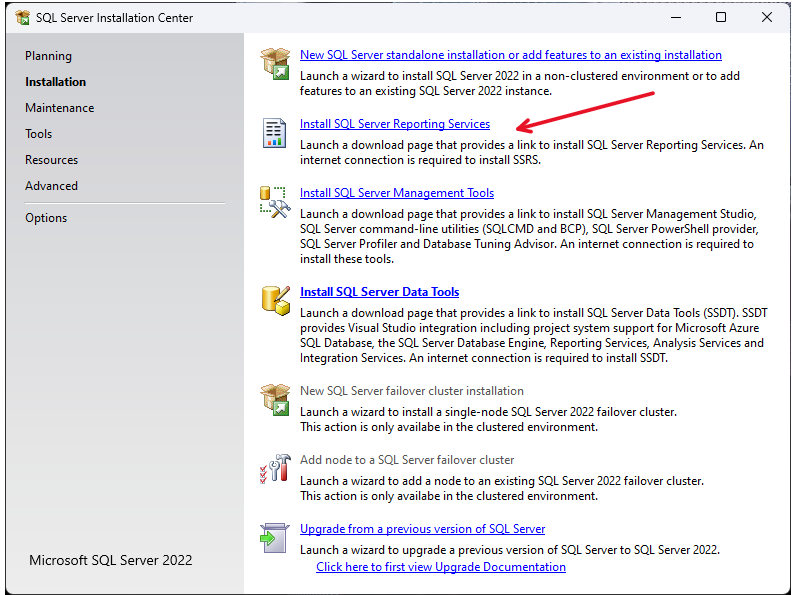Click the failover cluster installation box icon
The image size is (794, 595).
(275, 400)
